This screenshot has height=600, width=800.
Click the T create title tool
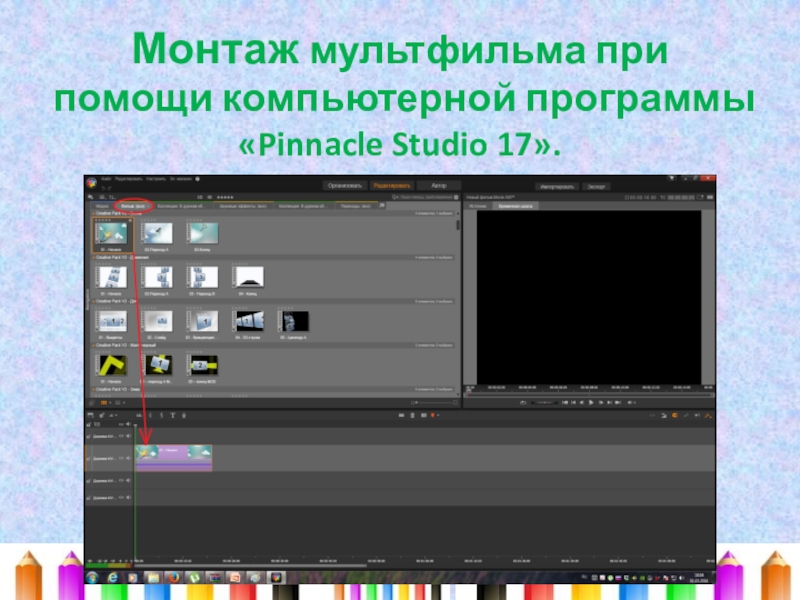click(173, 416)
